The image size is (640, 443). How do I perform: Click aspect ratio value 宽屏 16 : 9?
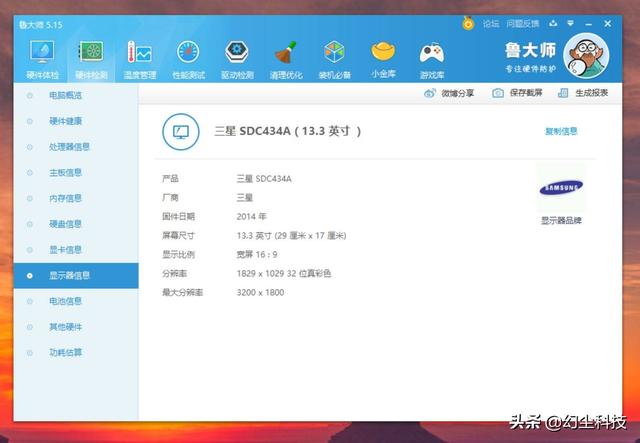257,255
